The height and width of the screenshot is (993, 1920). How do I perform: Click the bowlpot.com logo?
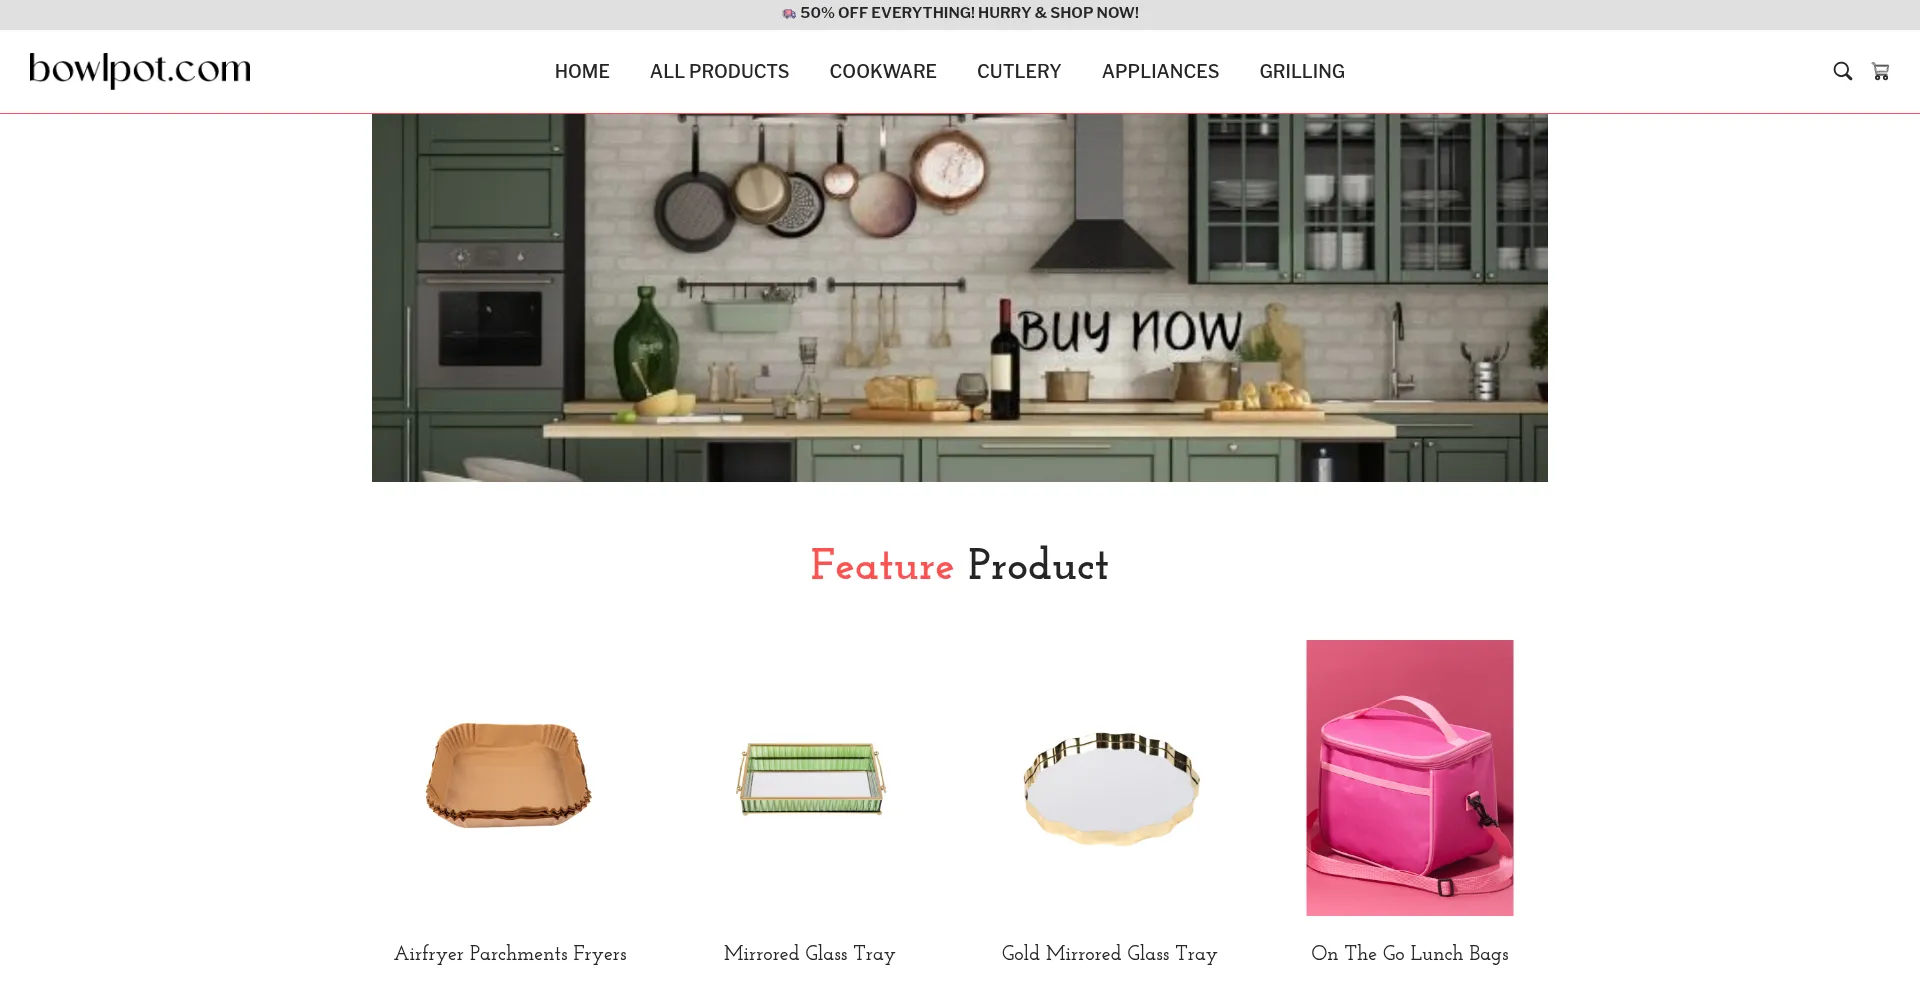(x=140, y=70)
